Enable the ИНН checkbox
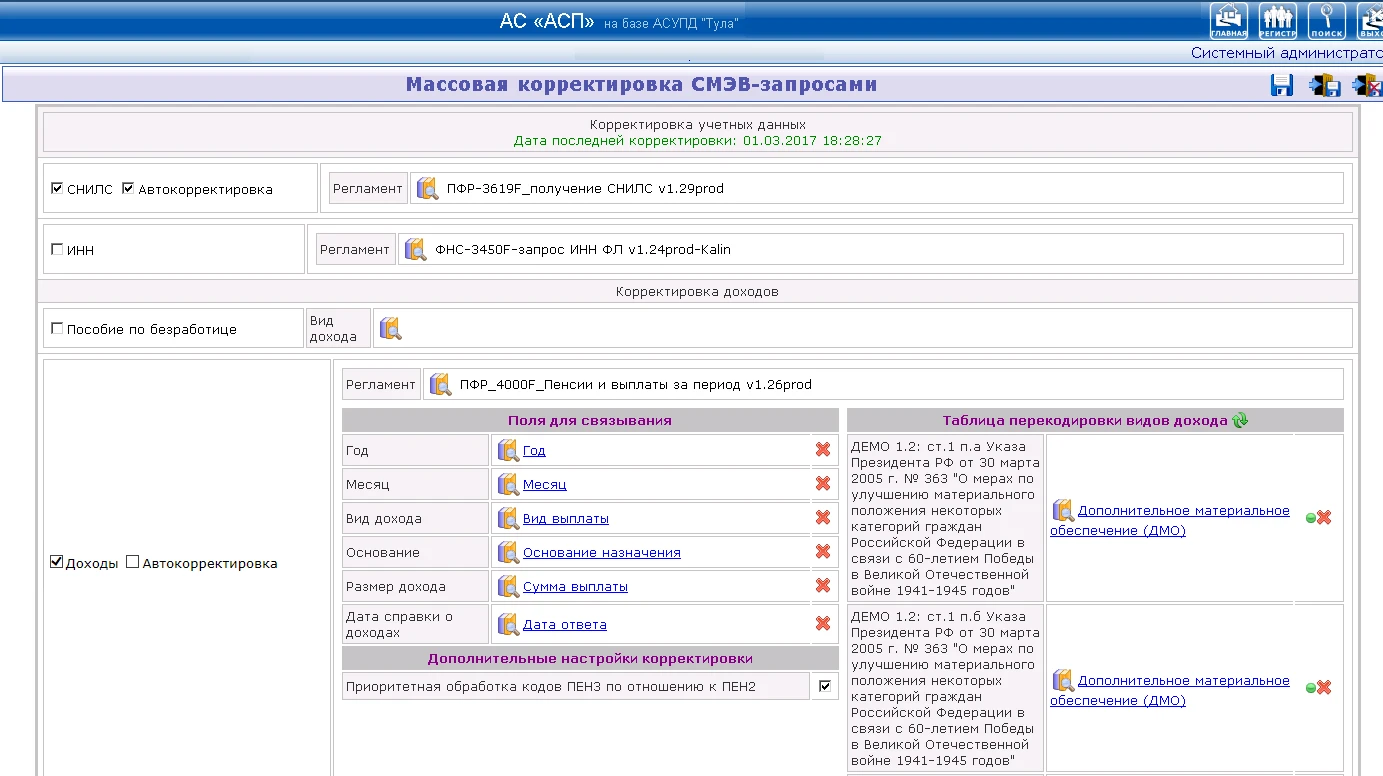 pos(57,249)
